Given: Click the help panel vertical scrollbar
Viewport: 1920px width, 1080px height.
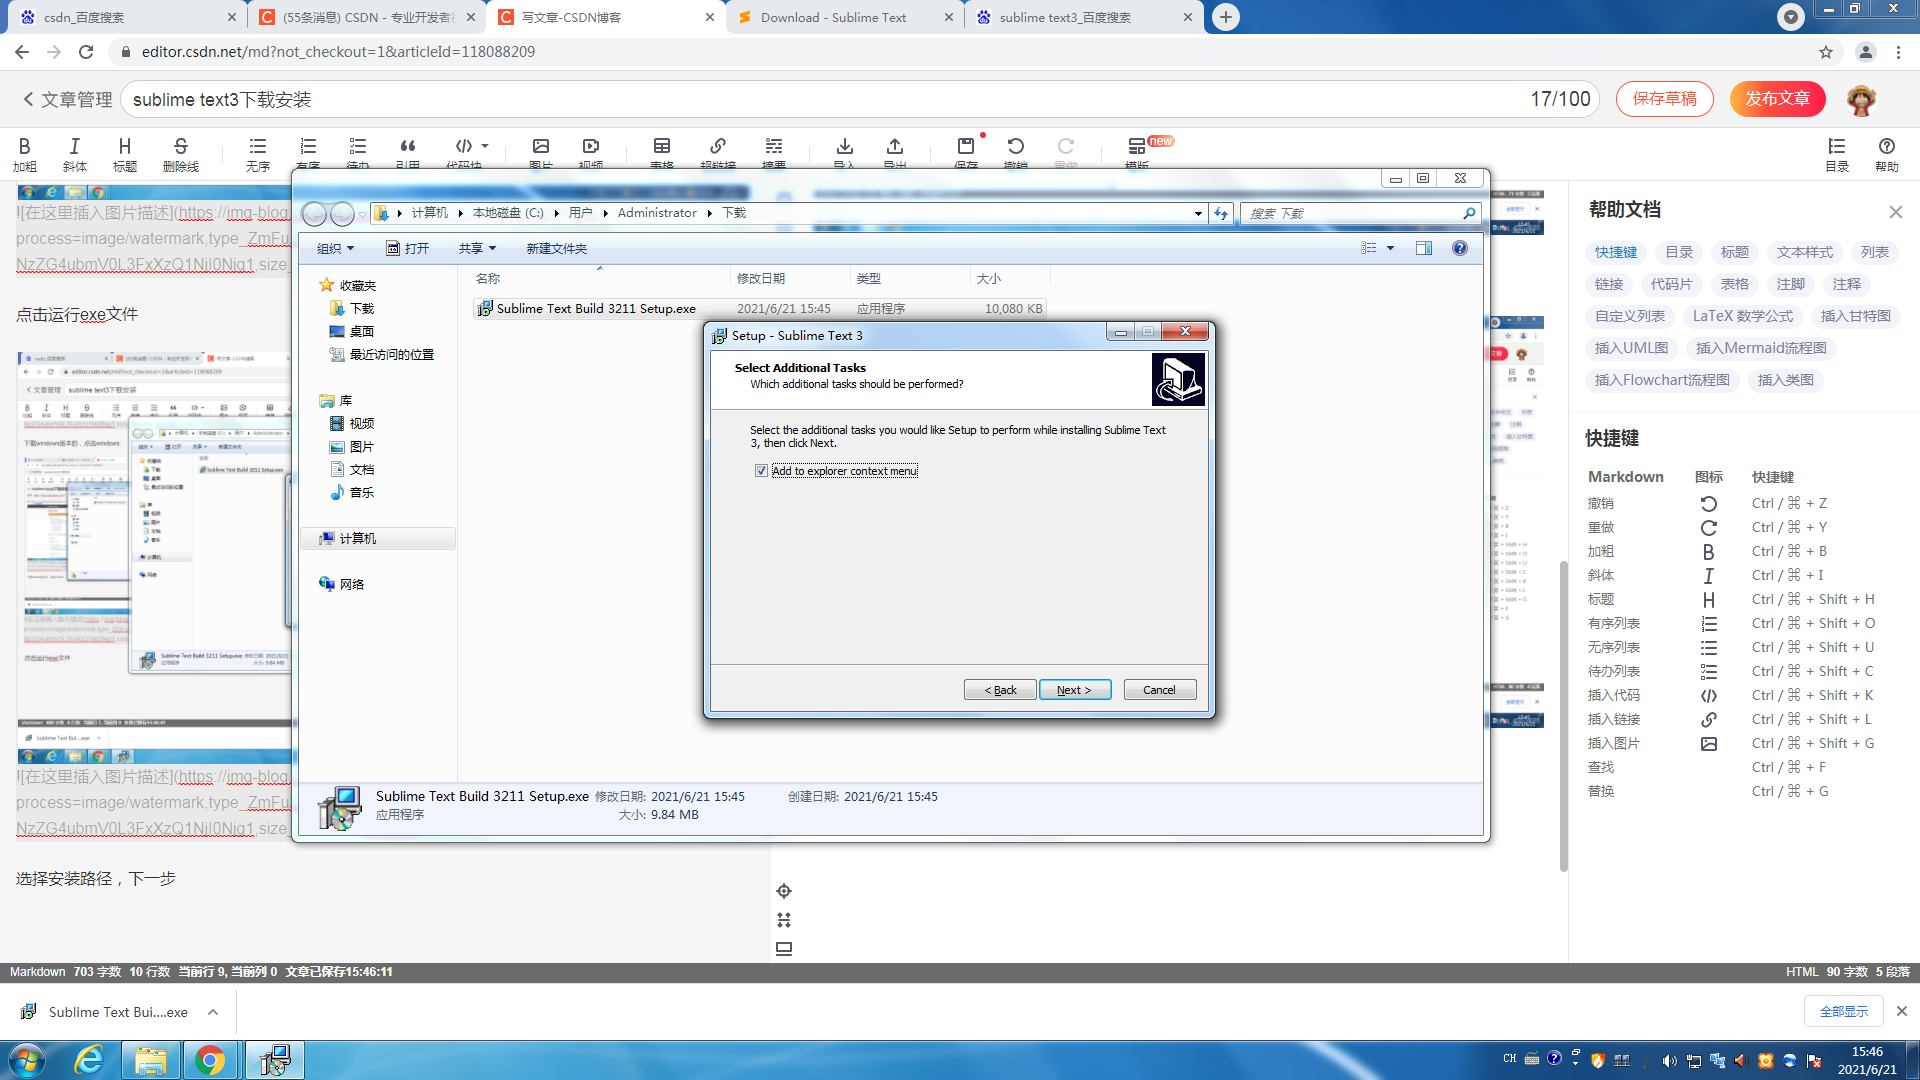Looking at the screenshot, I should (x=1563, y=715).
